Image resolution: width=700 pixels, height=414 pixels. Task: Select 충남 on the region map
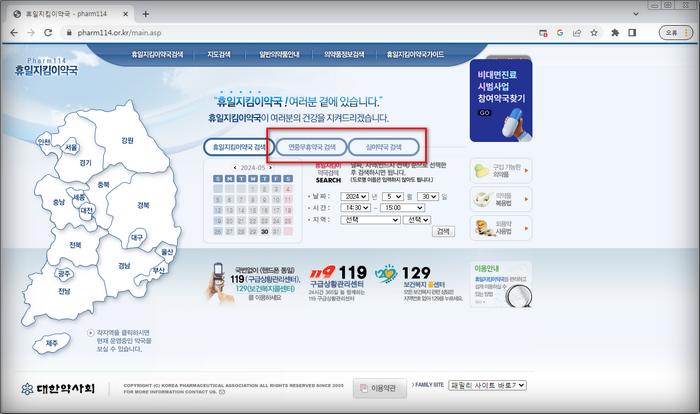(58, 202)
